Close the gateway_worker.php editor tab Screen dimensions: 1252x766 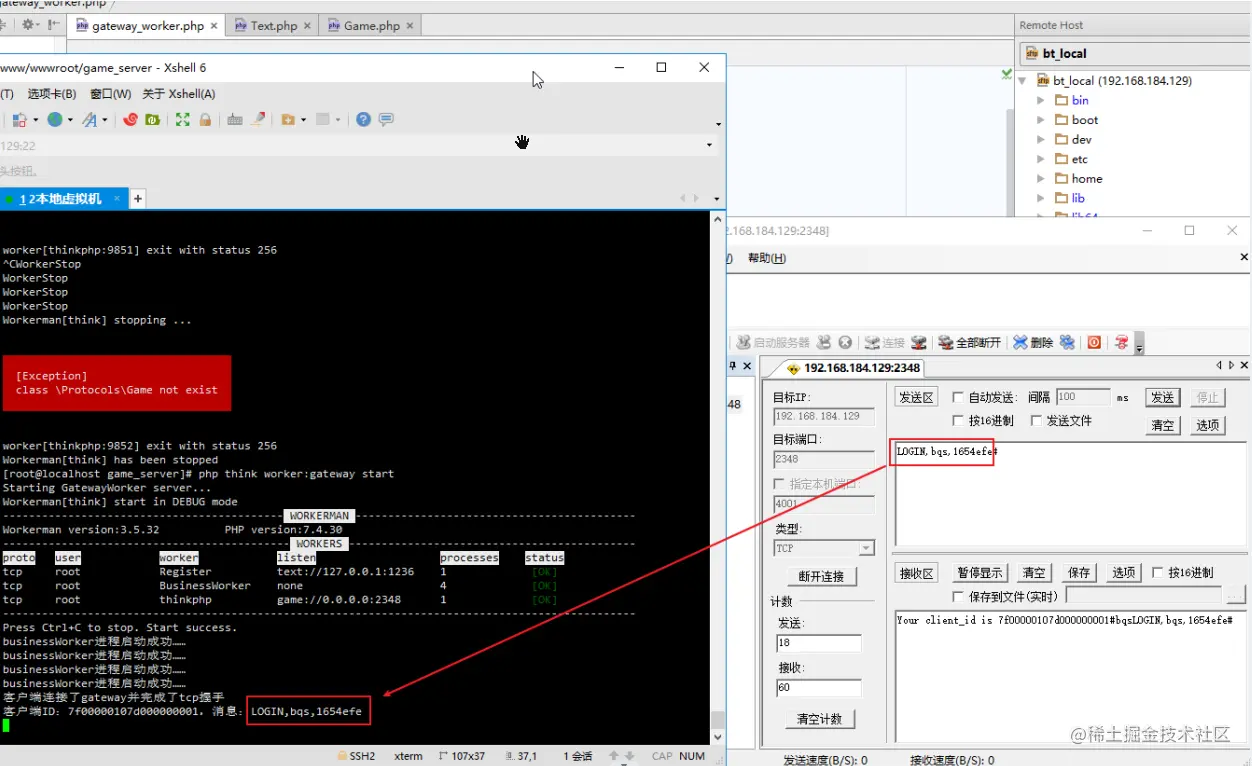click(x=214, y=26)
